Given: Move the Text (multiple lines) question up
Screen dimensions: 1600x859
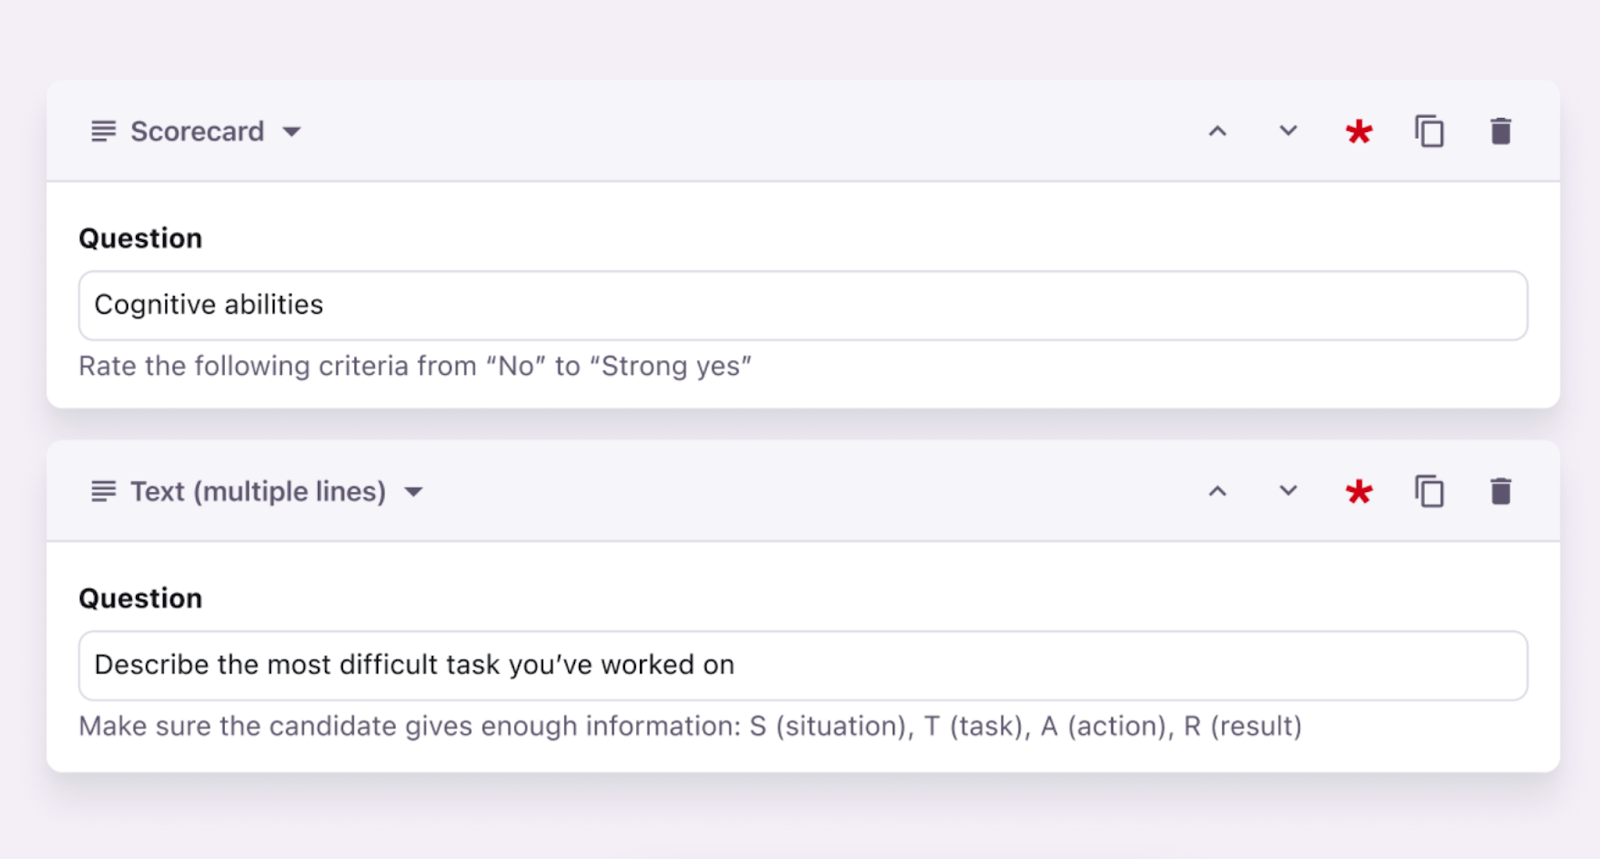Looking at the screenshot, I should click(x=1217, y=491).
